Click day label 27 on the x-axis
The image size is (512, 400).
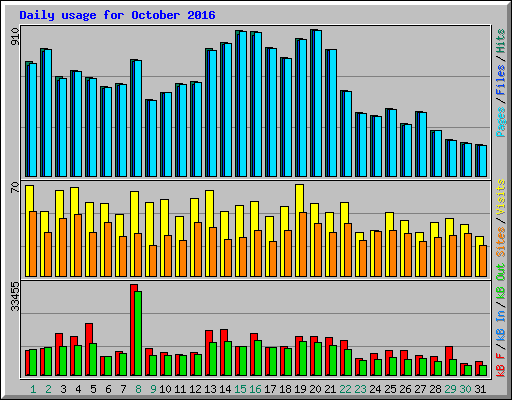420,389
